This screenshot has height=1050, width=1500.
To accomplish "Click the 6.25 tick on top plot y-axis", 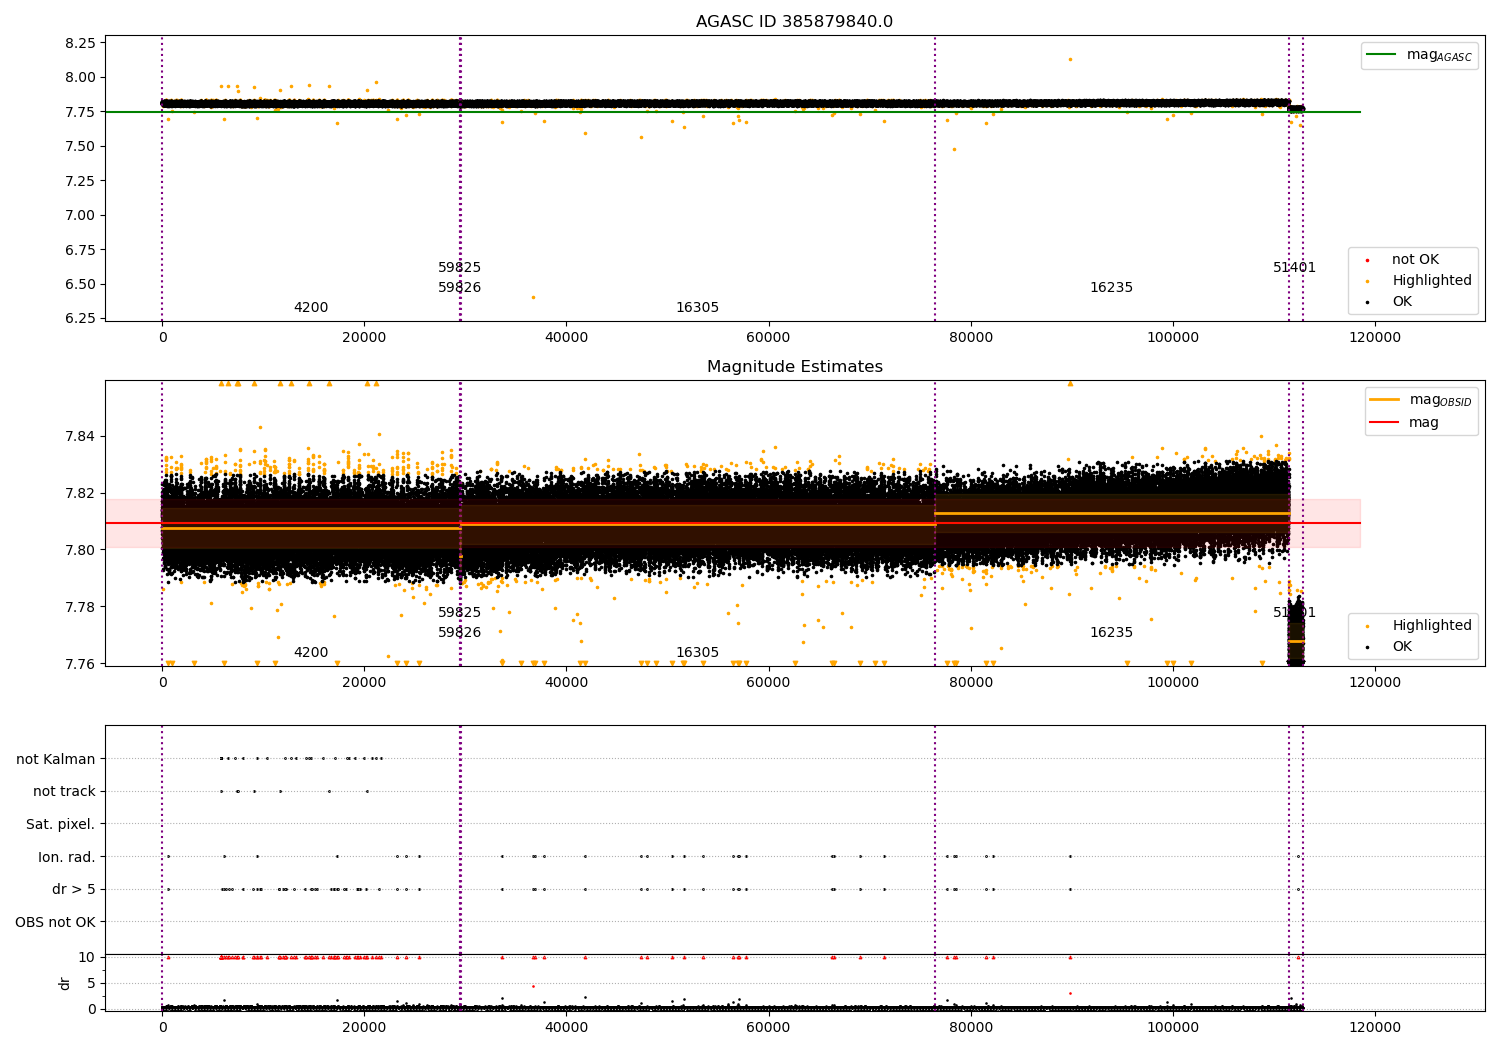I will pyautogui.click(x=79, y=318).
